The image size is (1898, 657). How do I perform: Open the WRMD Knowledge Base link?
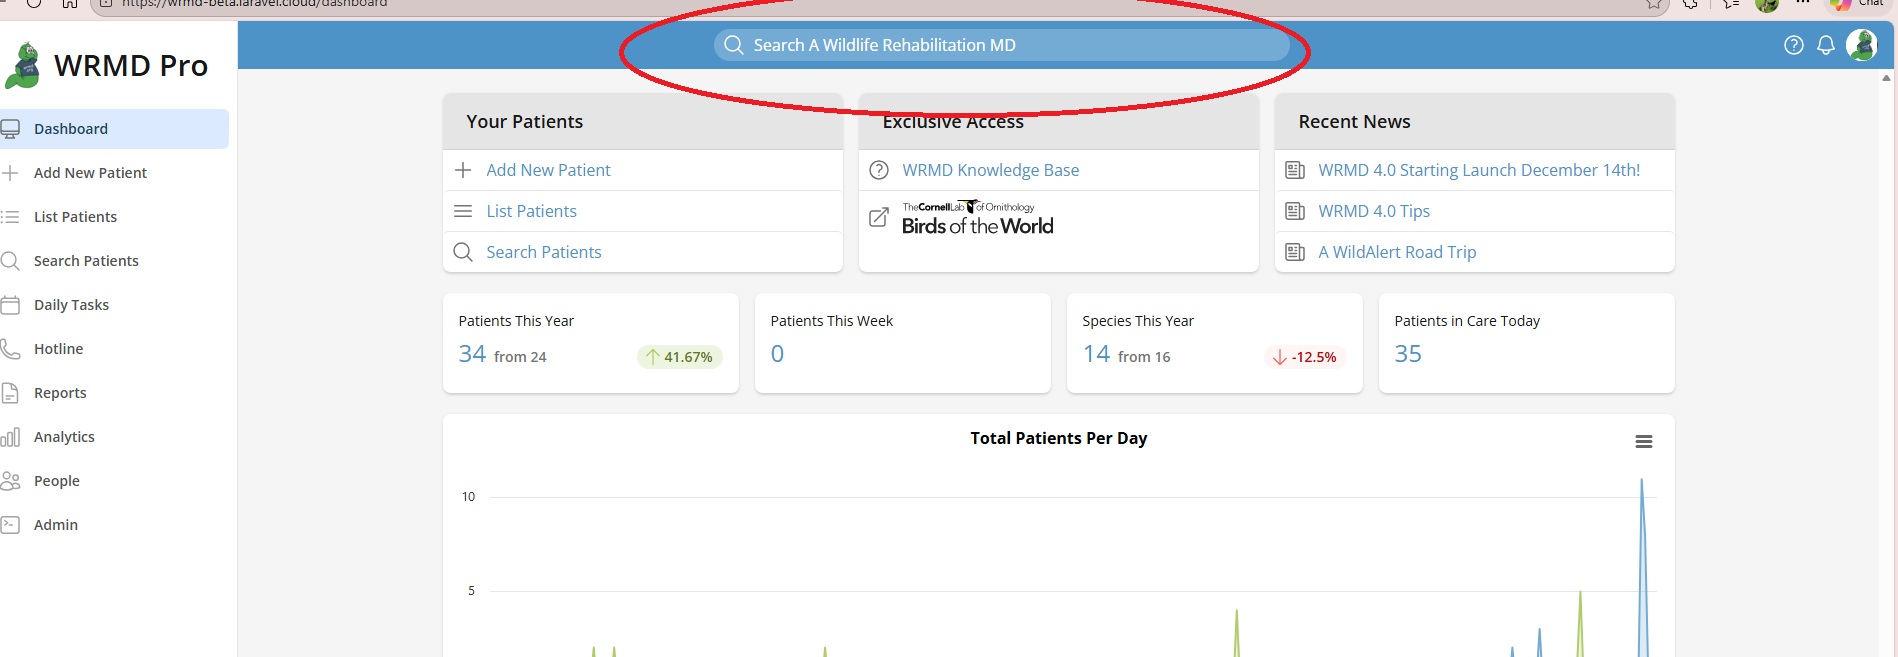(x=990, y=170)
